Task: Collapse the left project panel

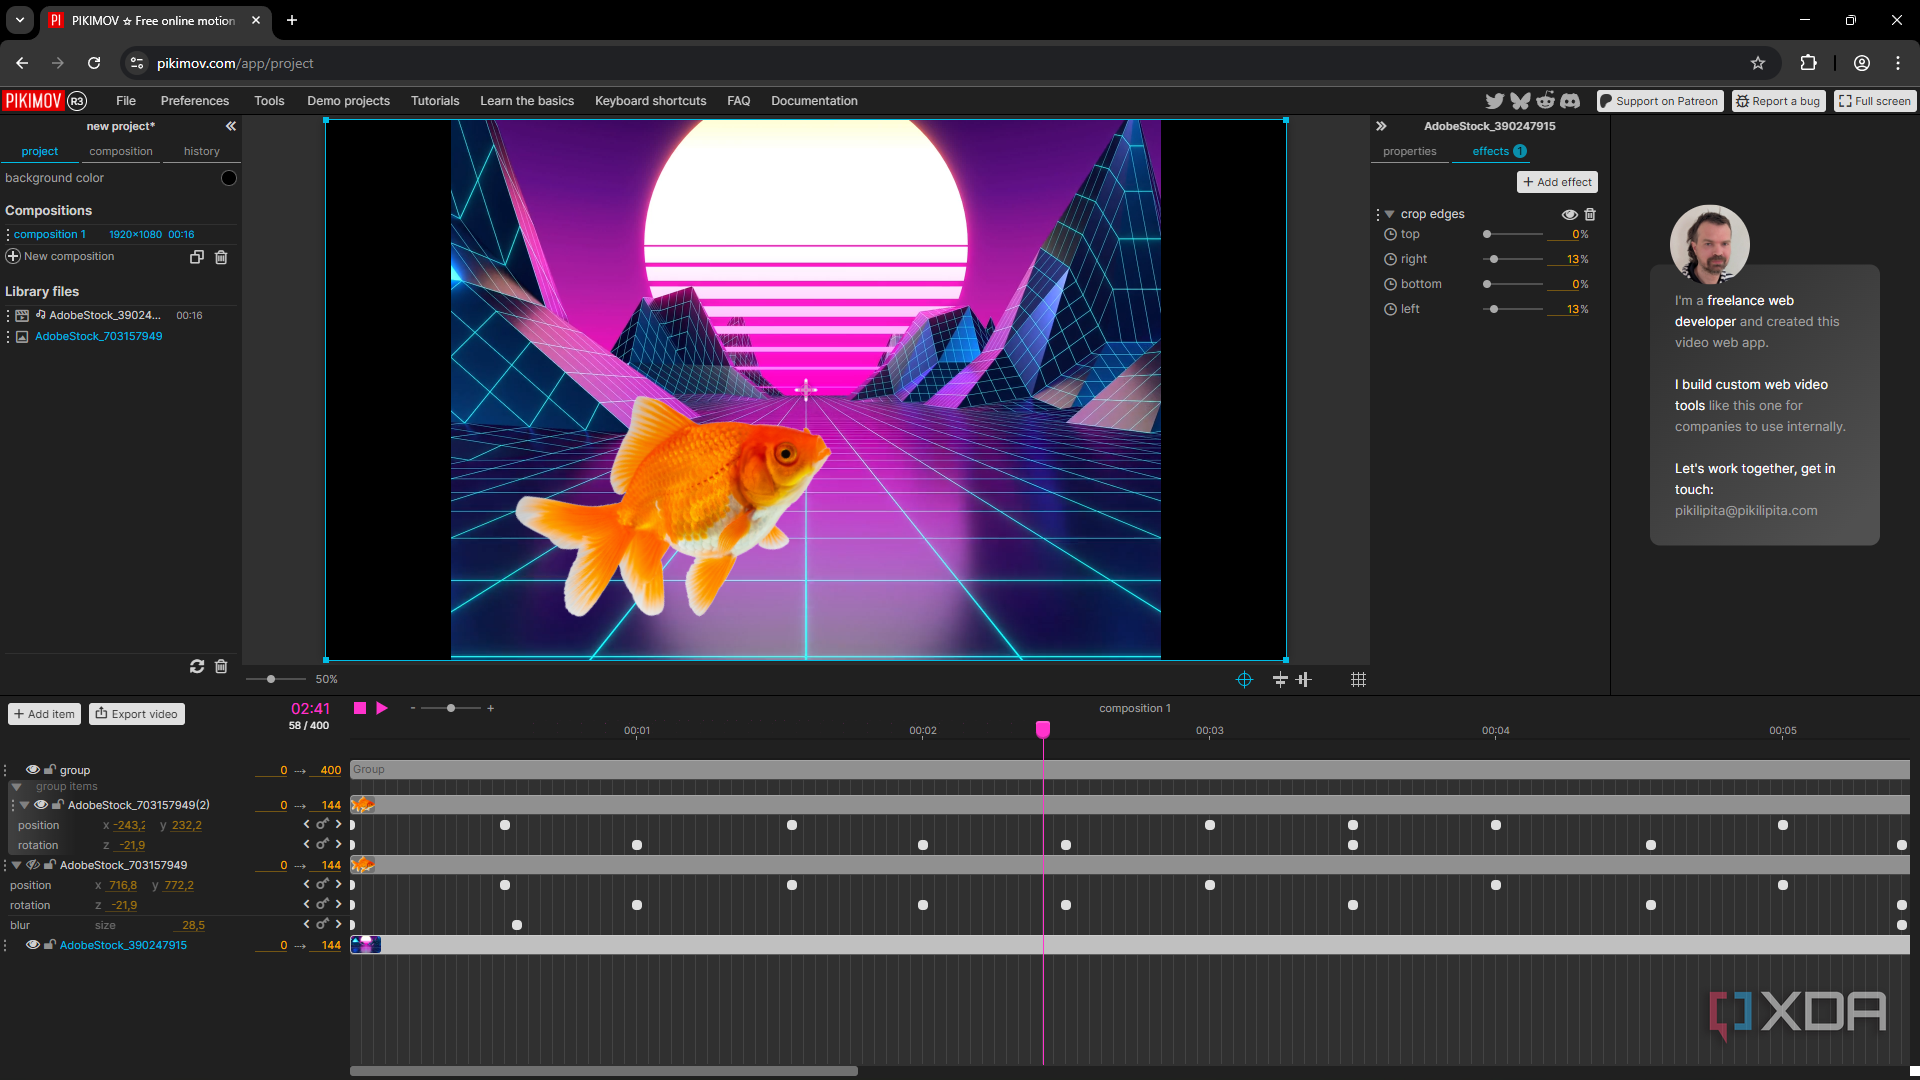Action: [x=231, y=126]
